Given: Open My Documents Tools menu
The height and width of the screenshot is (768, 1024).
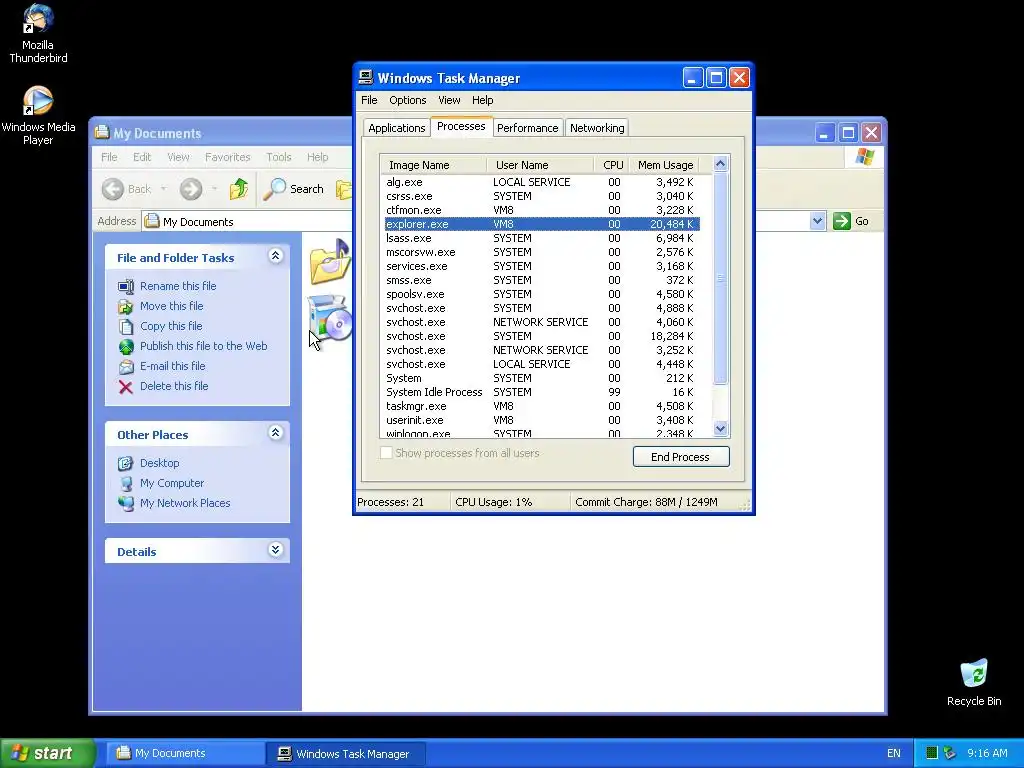Looking at the screenshot, I should tap(279, 157).
